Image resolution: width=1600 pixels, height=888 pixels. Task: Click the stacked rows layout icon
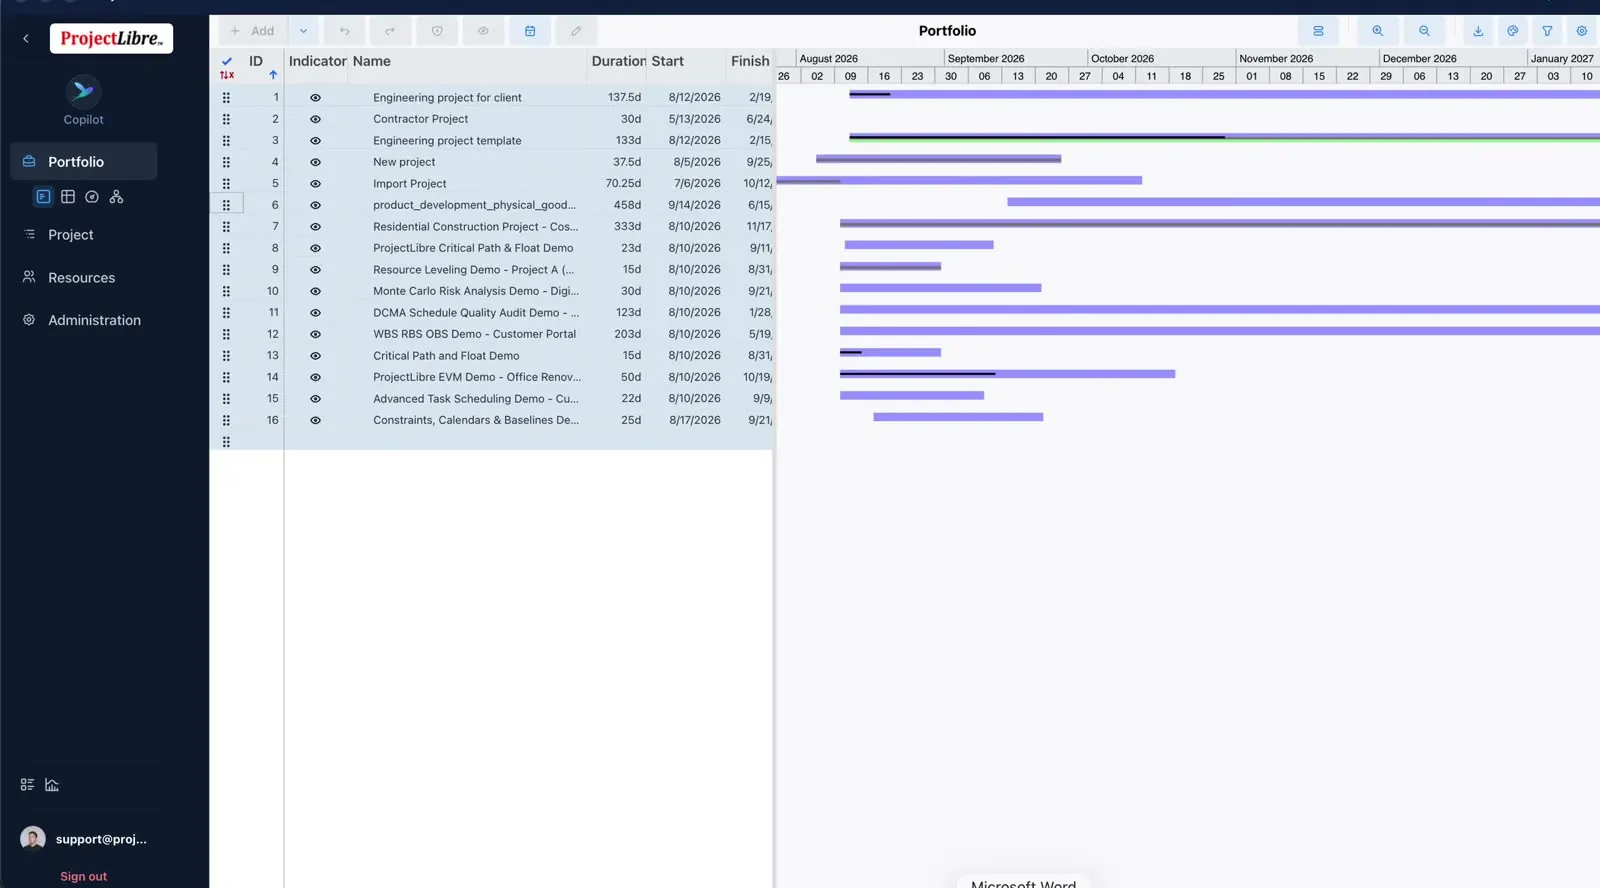(1318, 31)
